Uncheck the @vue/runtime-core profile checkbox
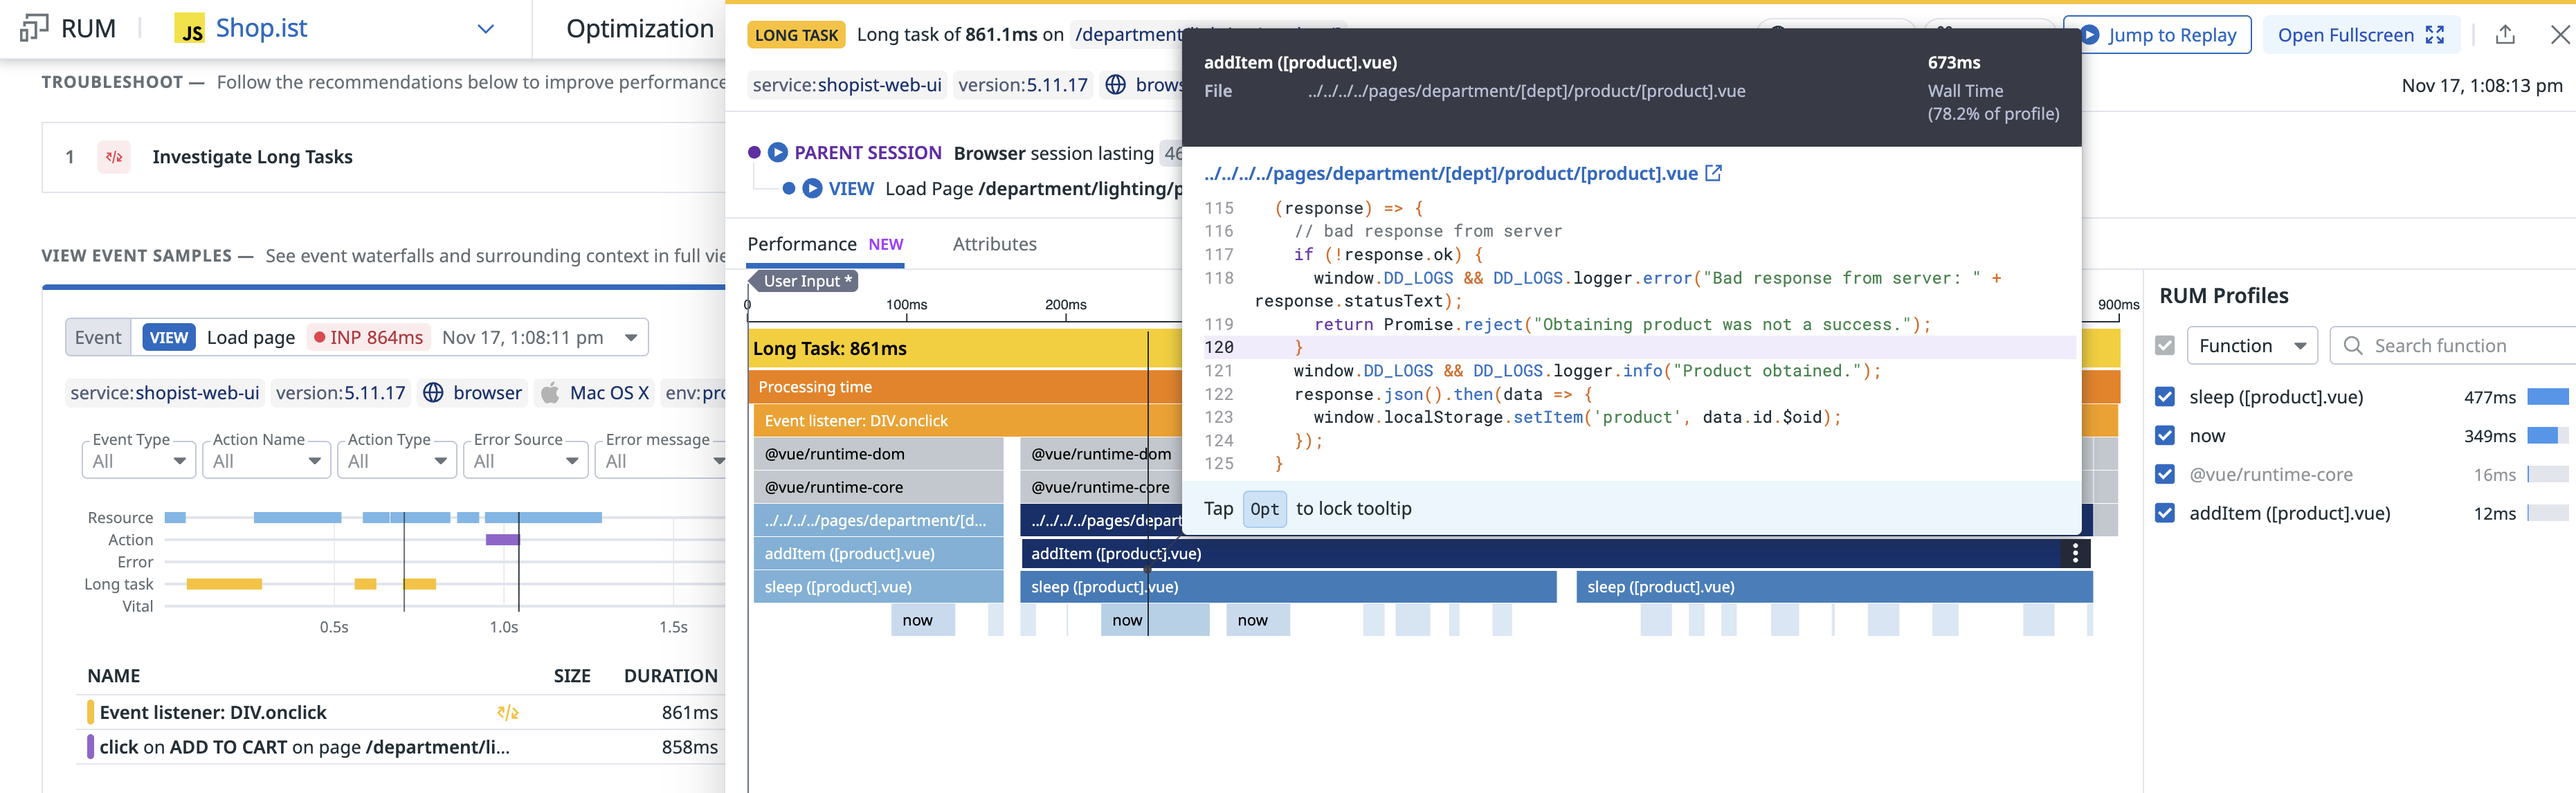 2165,474
